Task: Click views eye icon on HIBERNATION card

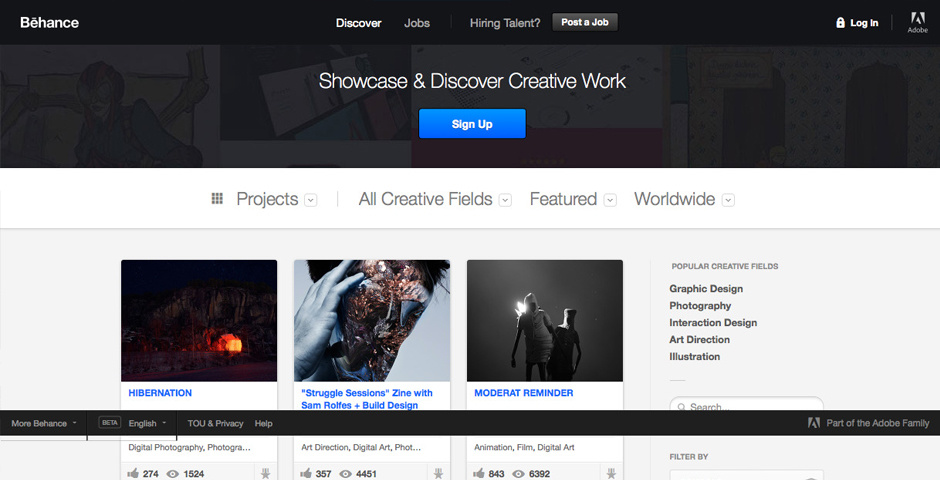Action: tap(173, 474)
